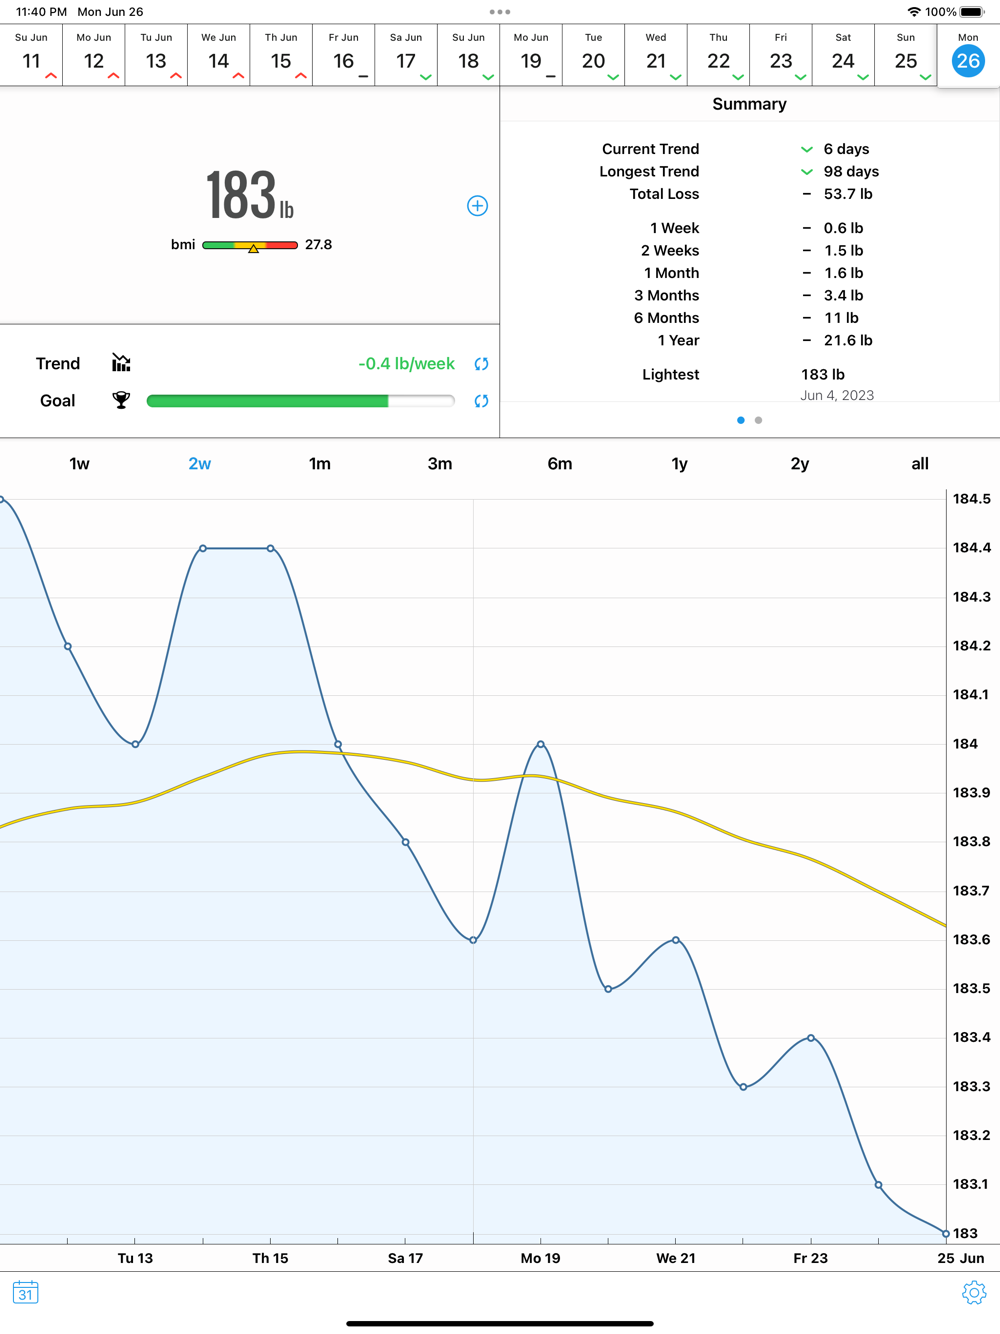The image size is (1000, 1334).
Task: Open the trend chart bars icon
Action: [121, 363]
